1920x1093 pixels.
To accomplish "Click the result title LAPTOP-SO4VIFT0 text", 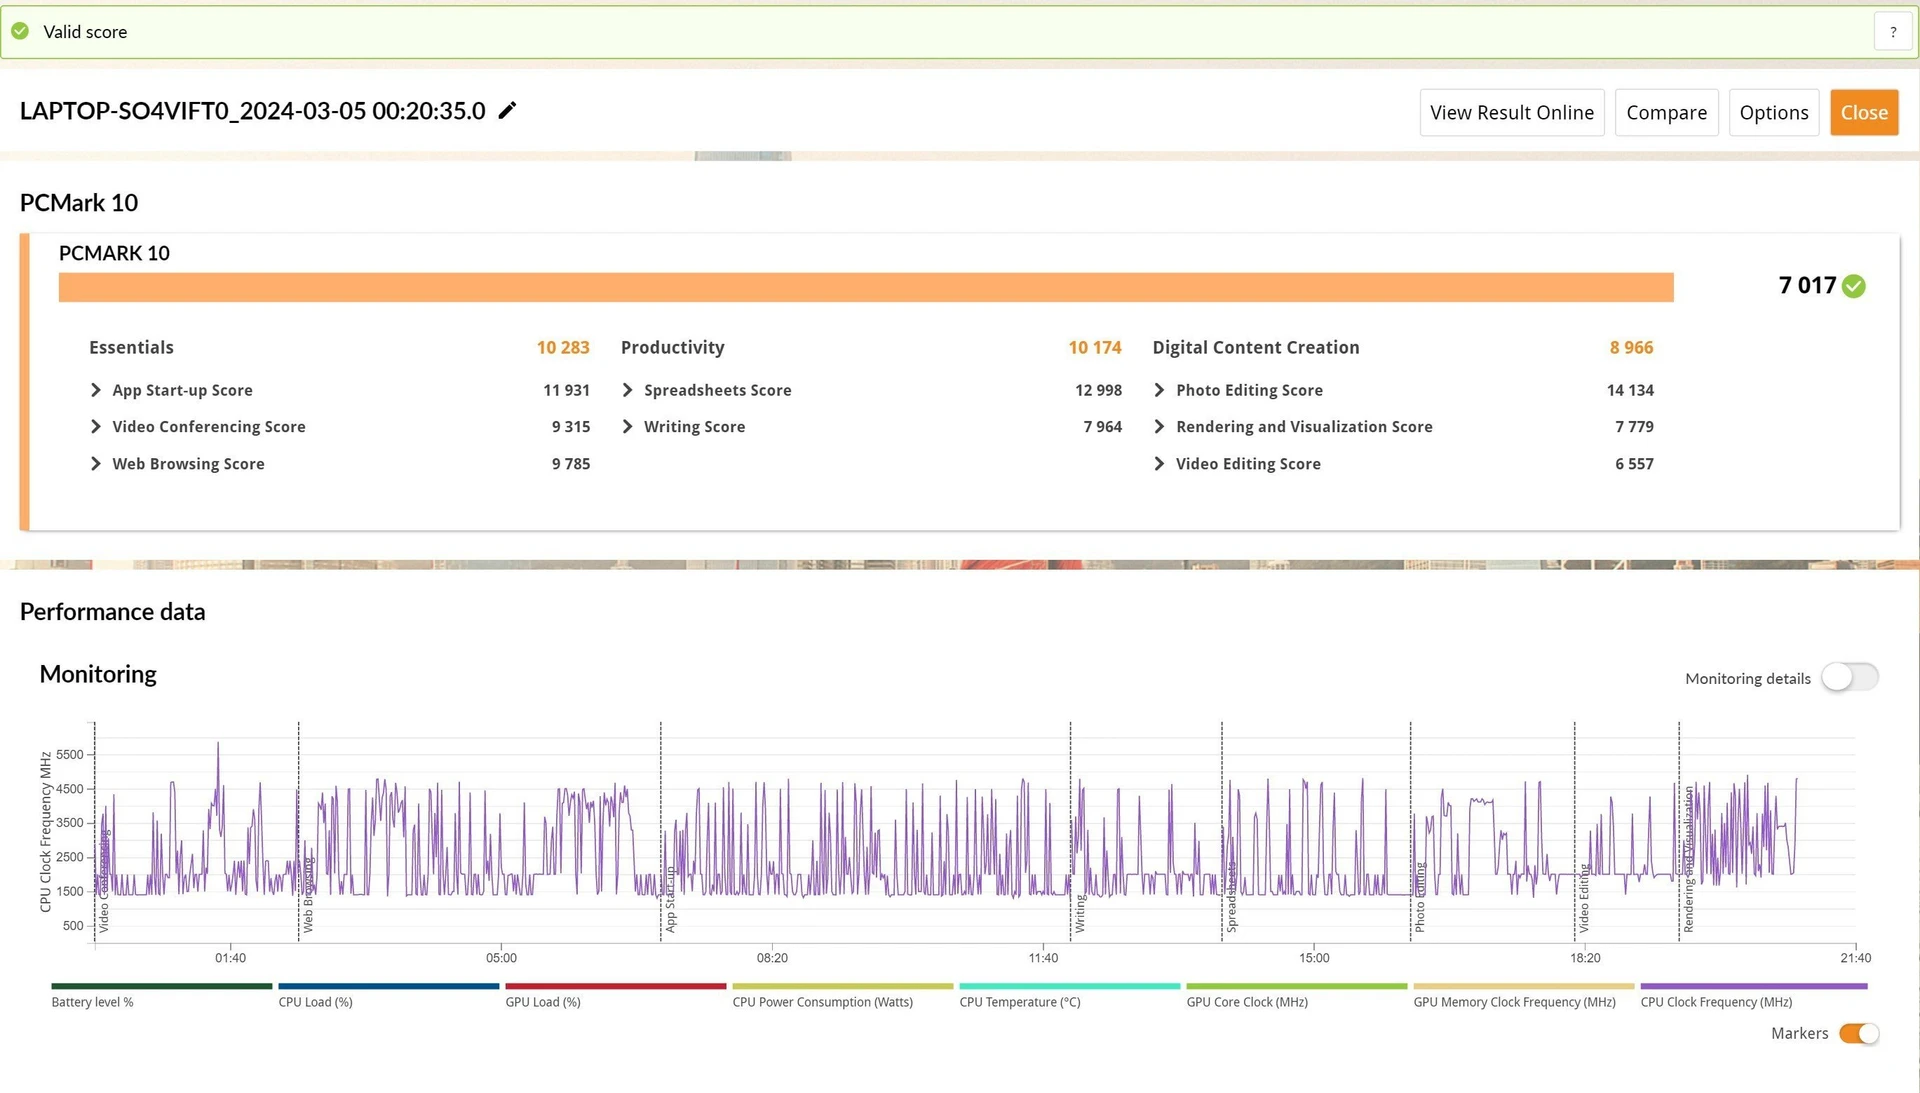I will click(252, 111).
